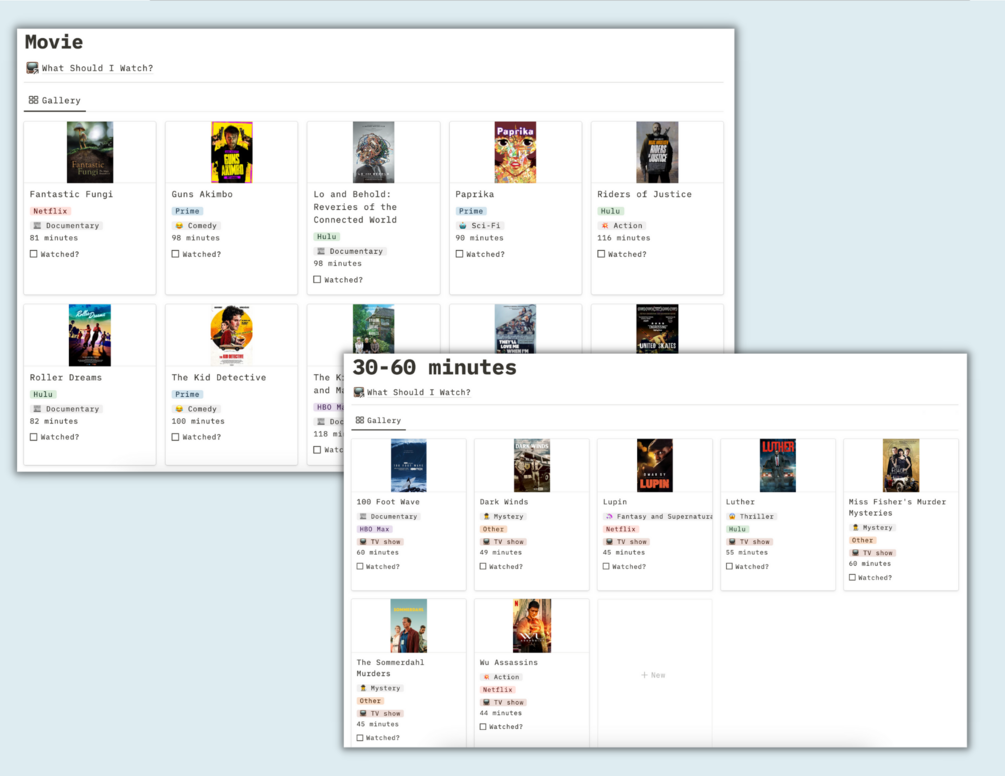Tick the Watched checkbox for Lupin

(606, 566)
